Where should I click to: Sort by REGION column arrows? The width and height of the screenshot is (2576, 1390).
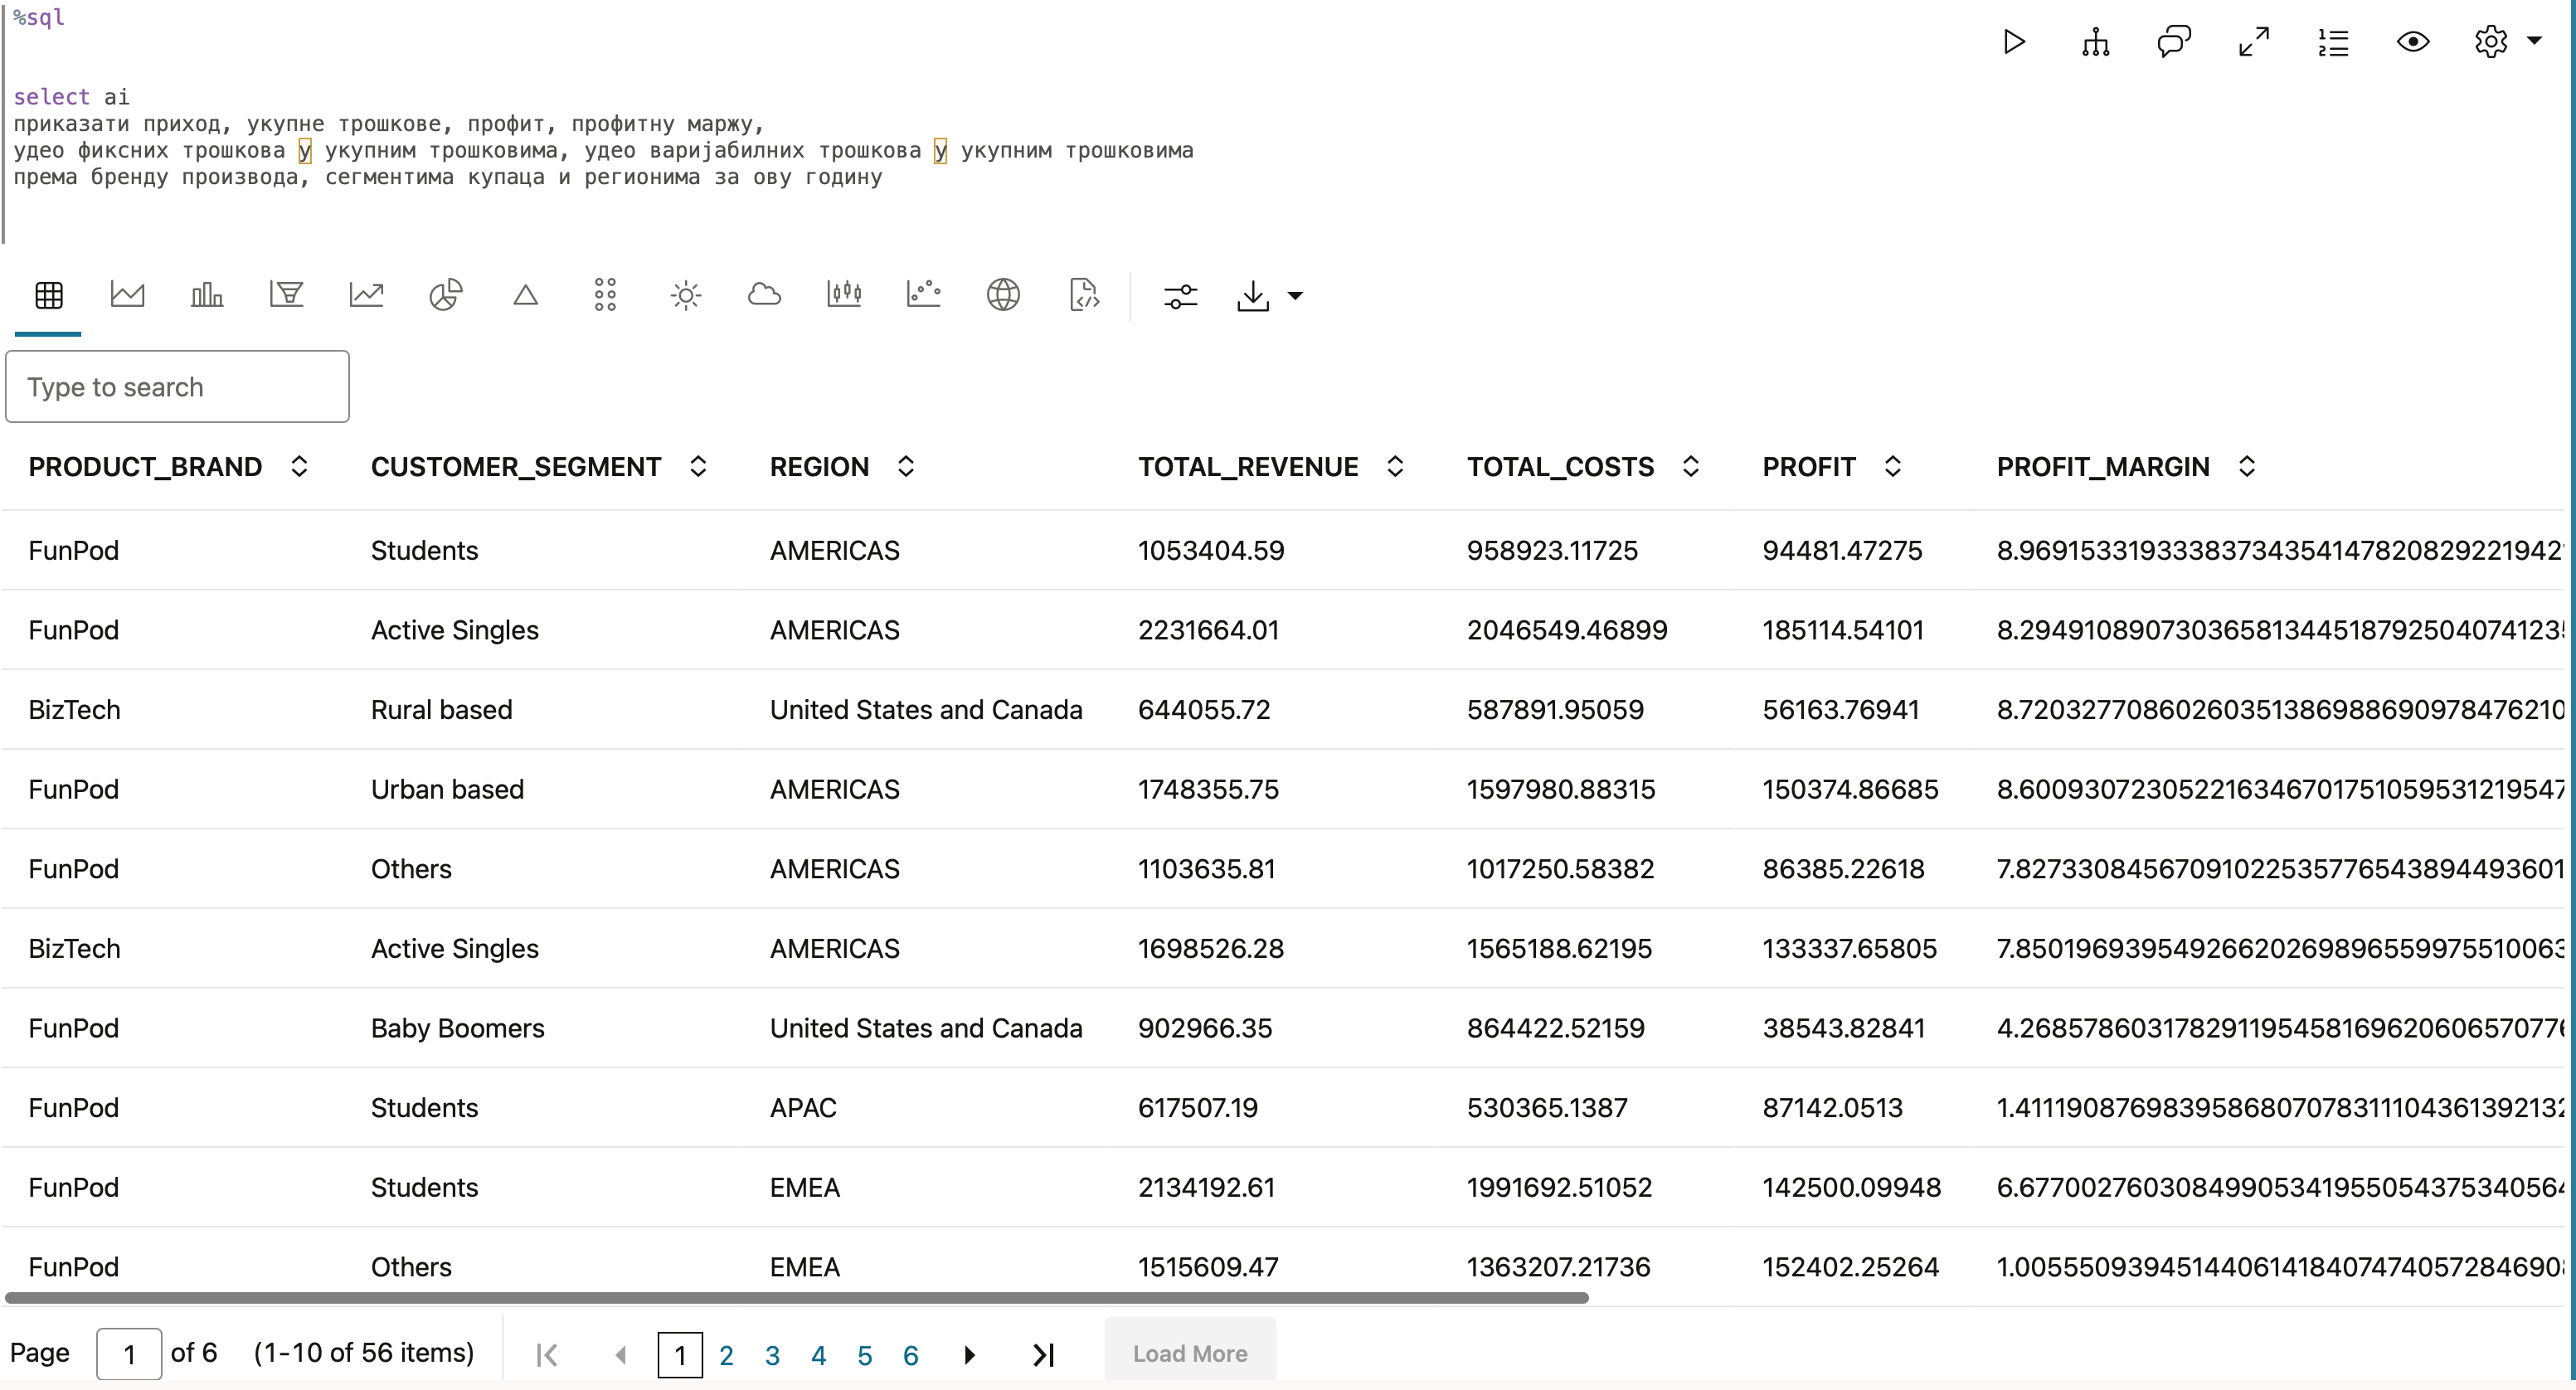point(906,467)
